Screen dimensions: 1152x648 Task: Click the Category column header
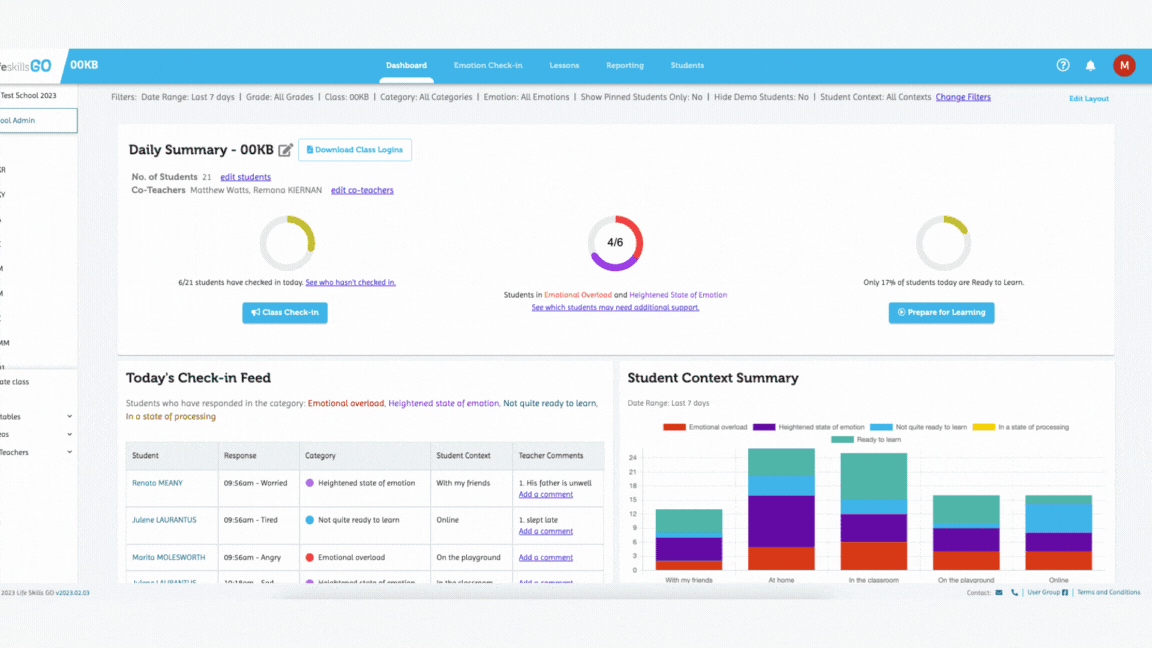click(x=364, y=456)
